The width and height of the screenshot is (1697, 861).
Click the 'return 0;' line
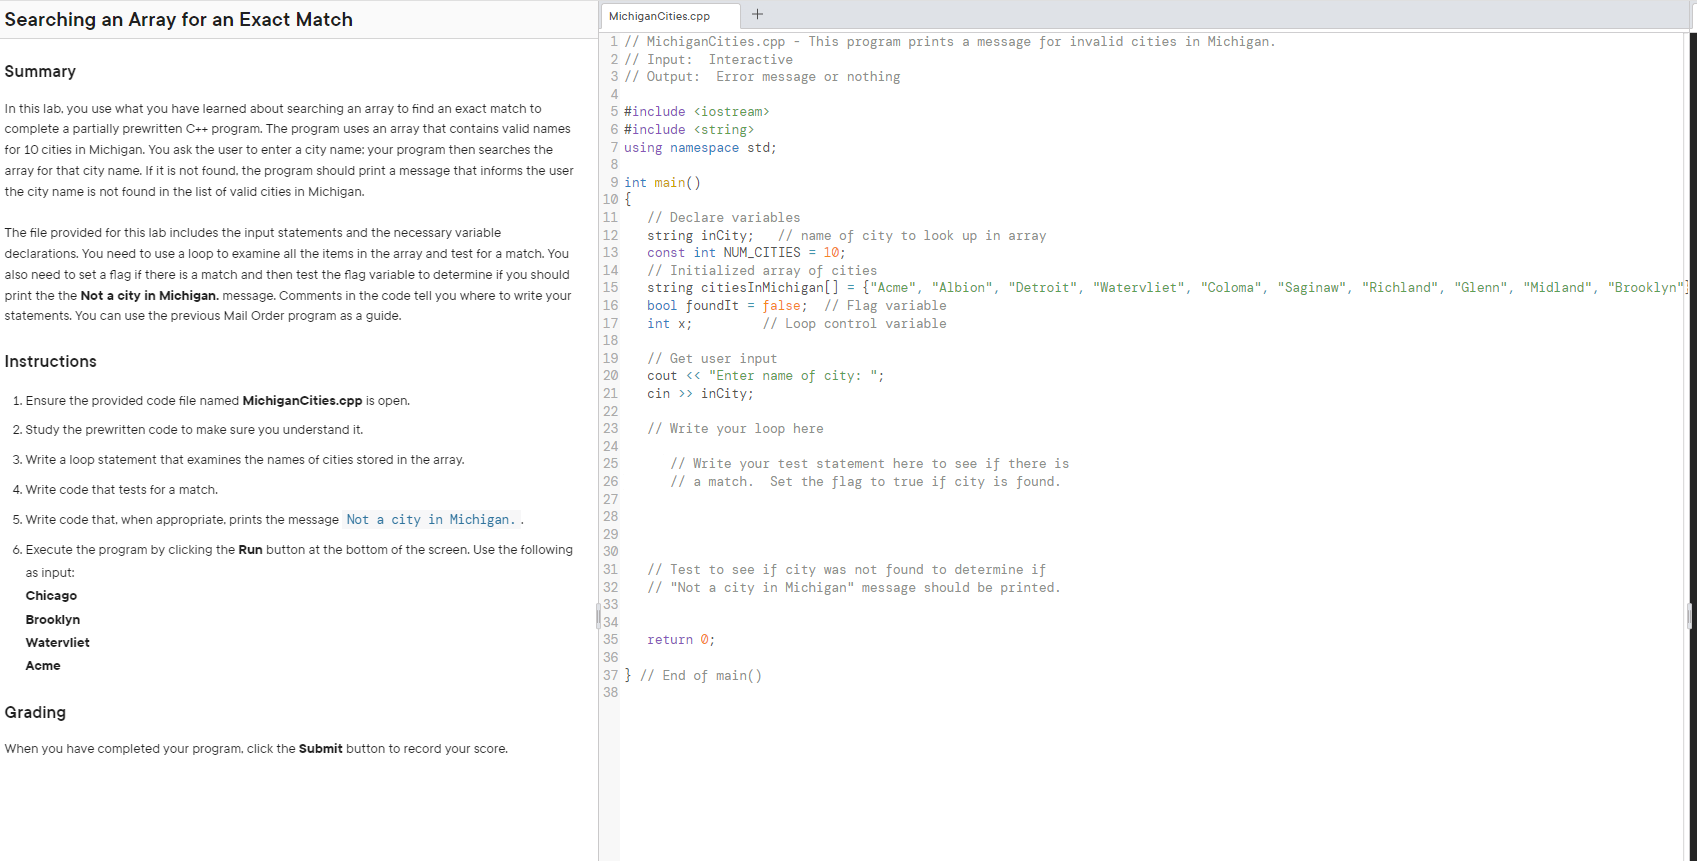click(681, 640)
